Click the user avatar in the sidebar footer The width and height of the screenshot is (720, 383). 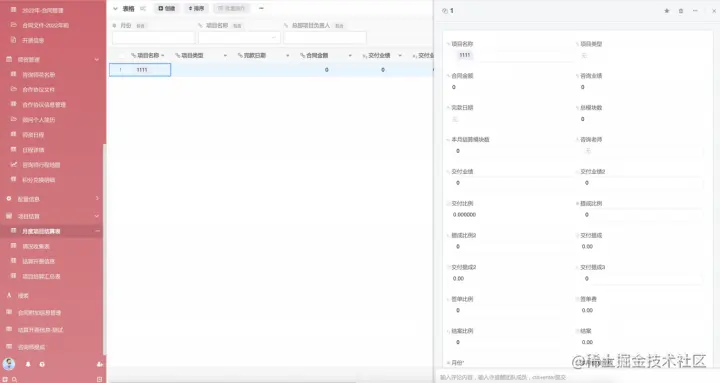click(x=9, y=364)
